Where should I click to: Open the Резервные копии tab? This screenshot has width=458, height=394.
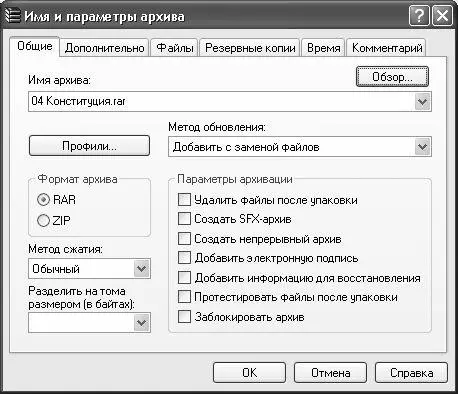pyautogui.click(x=250, y=48)
